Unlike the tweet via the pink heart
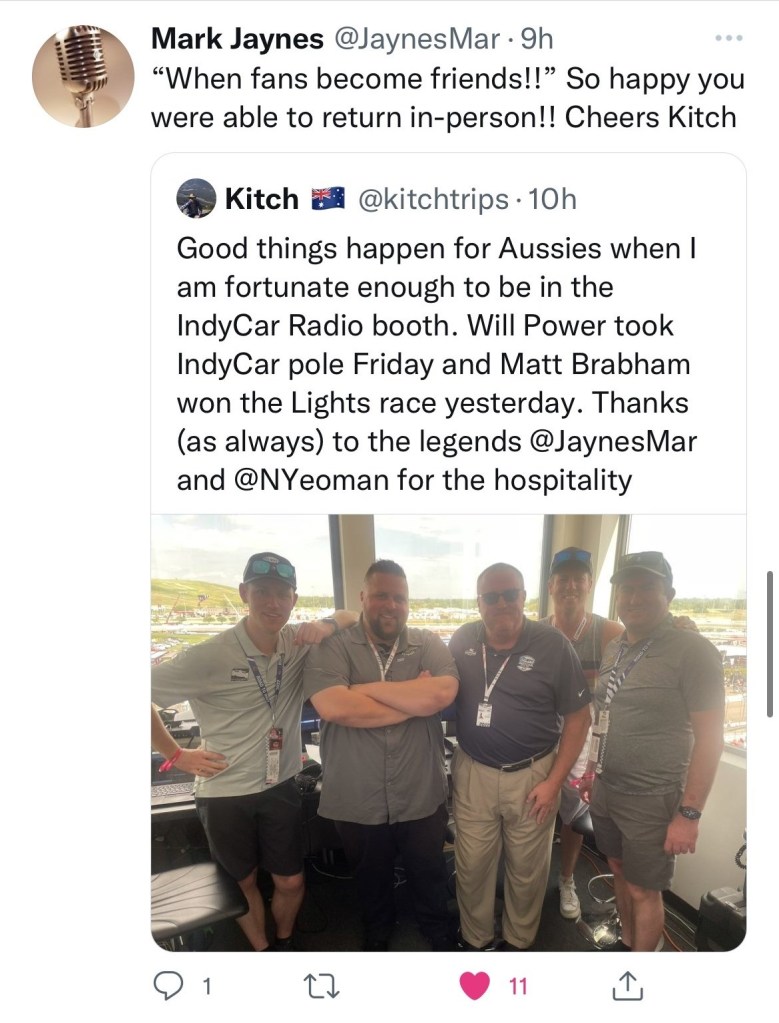The image size is (779, 1023). (473, 987)
